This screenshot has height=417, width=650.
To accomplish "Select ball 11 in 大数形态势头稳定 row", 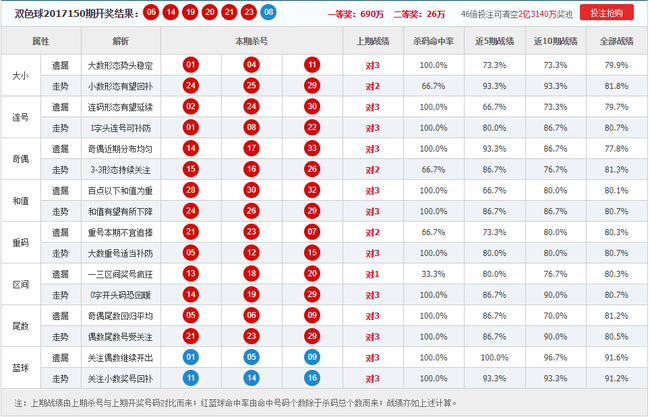I will pyautogui.click(x=312, y=65).
